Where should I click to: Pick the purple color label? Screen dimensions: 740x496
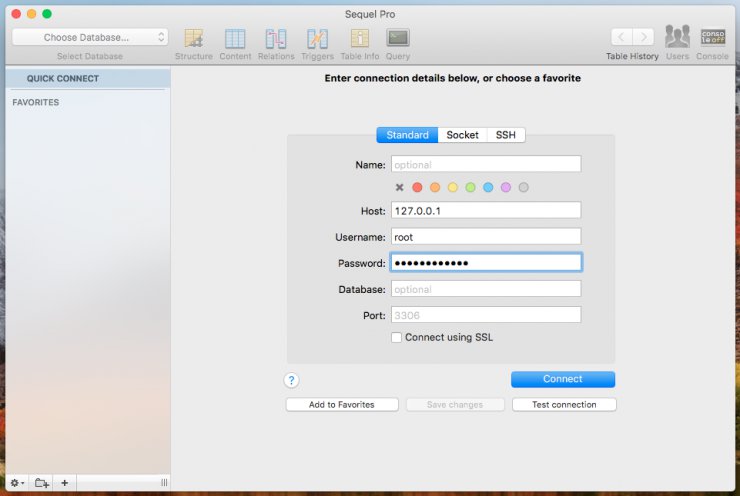tap(506, 187)
